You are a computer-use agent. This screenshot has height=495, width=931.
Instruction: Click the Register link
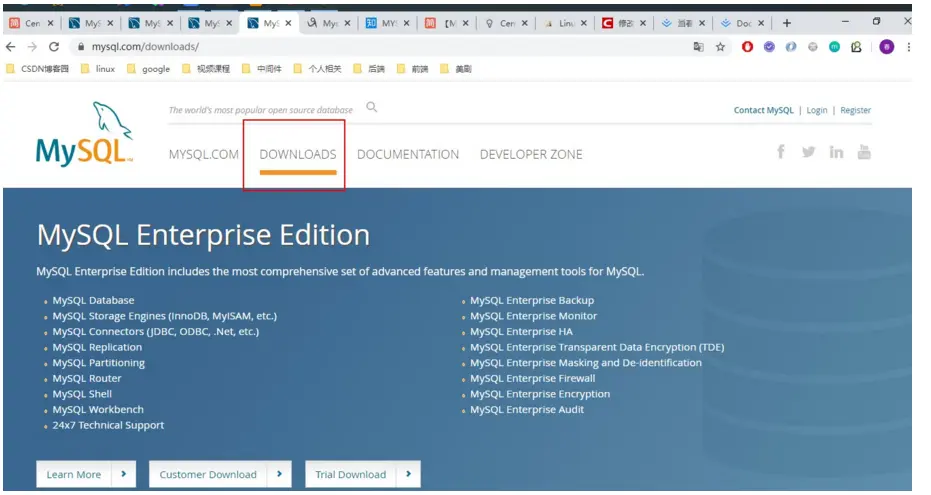coord(856,110)
